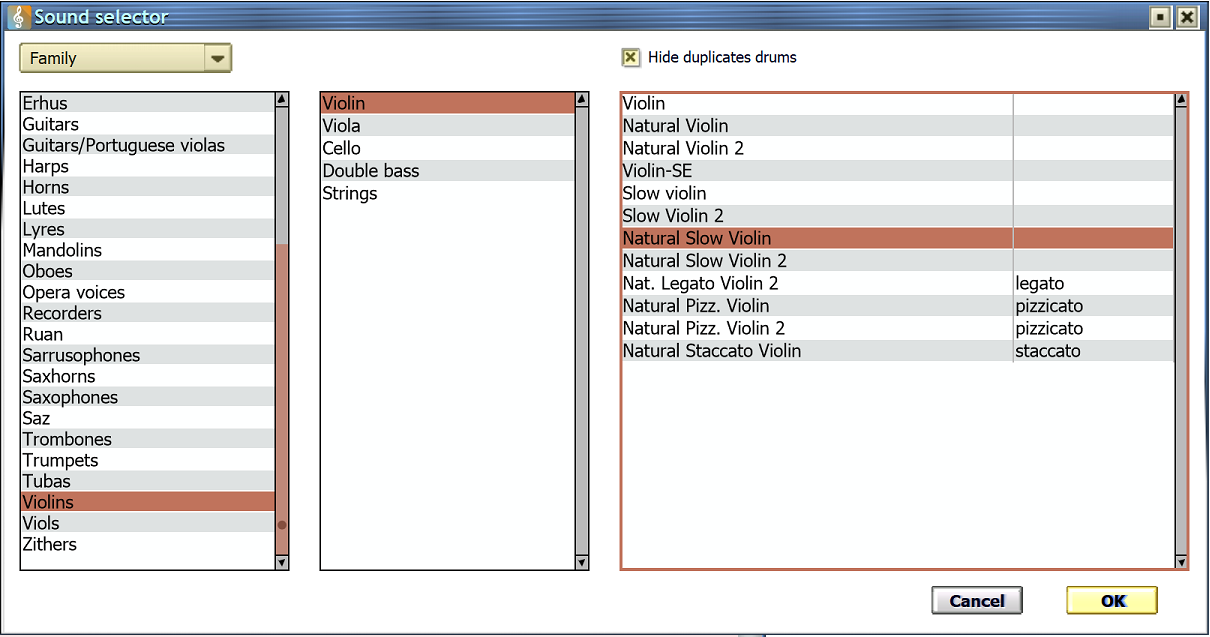
Task: Click the maximize window button
Action: point(1160,17)
